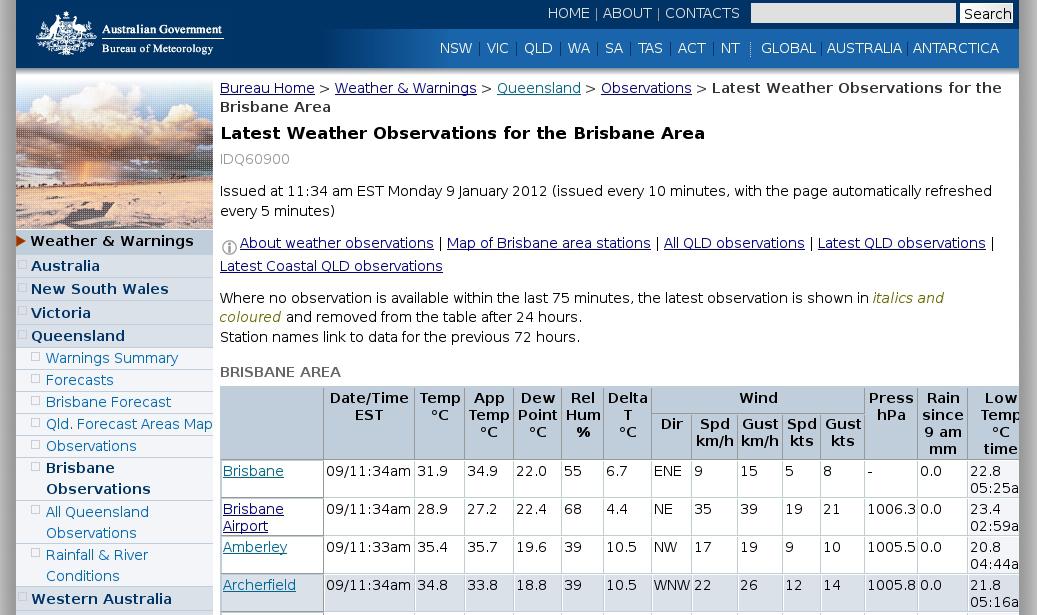Follow the Observations breadcrumb link
This screenshot has height=615, width=1037.
[x=646, y=88]
